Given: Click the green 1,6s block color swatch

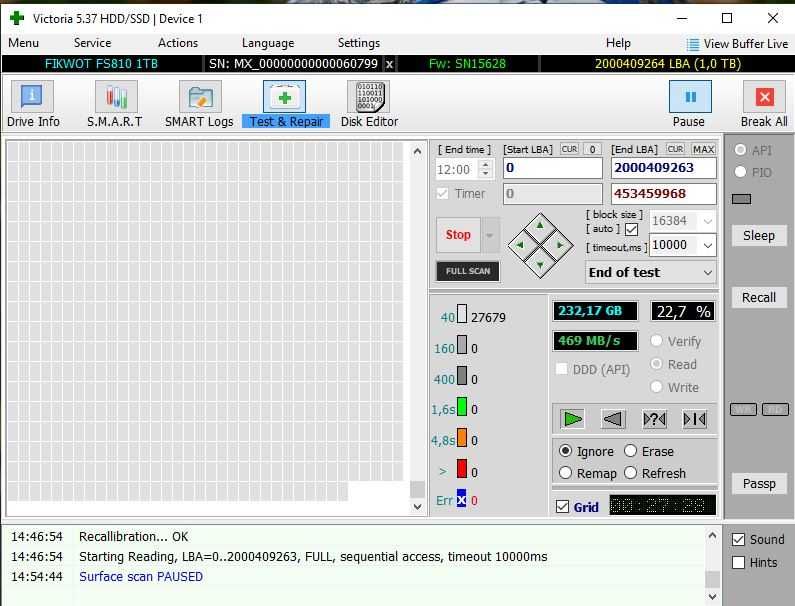Looking at the screenshot, I should coord(462,407).
